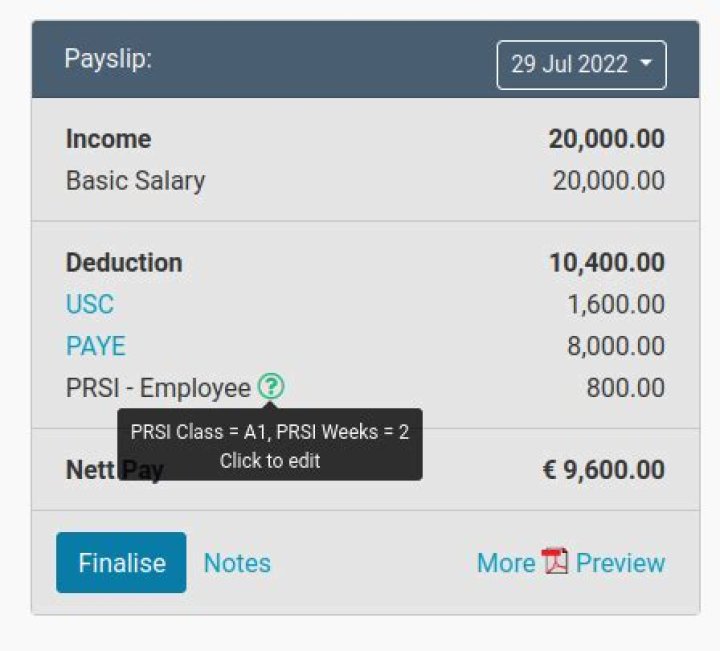Click the PRSI - Employee label
Image resolution: width=720 pixels, height=651 pixels.
pyautogui.click(x=158, y=388)
